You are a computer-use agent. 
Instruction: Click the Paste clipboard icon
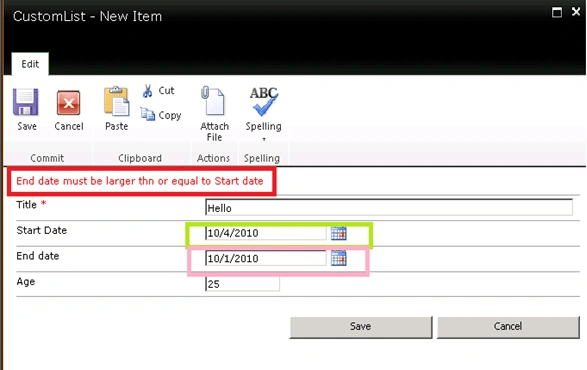pos(116,101)
